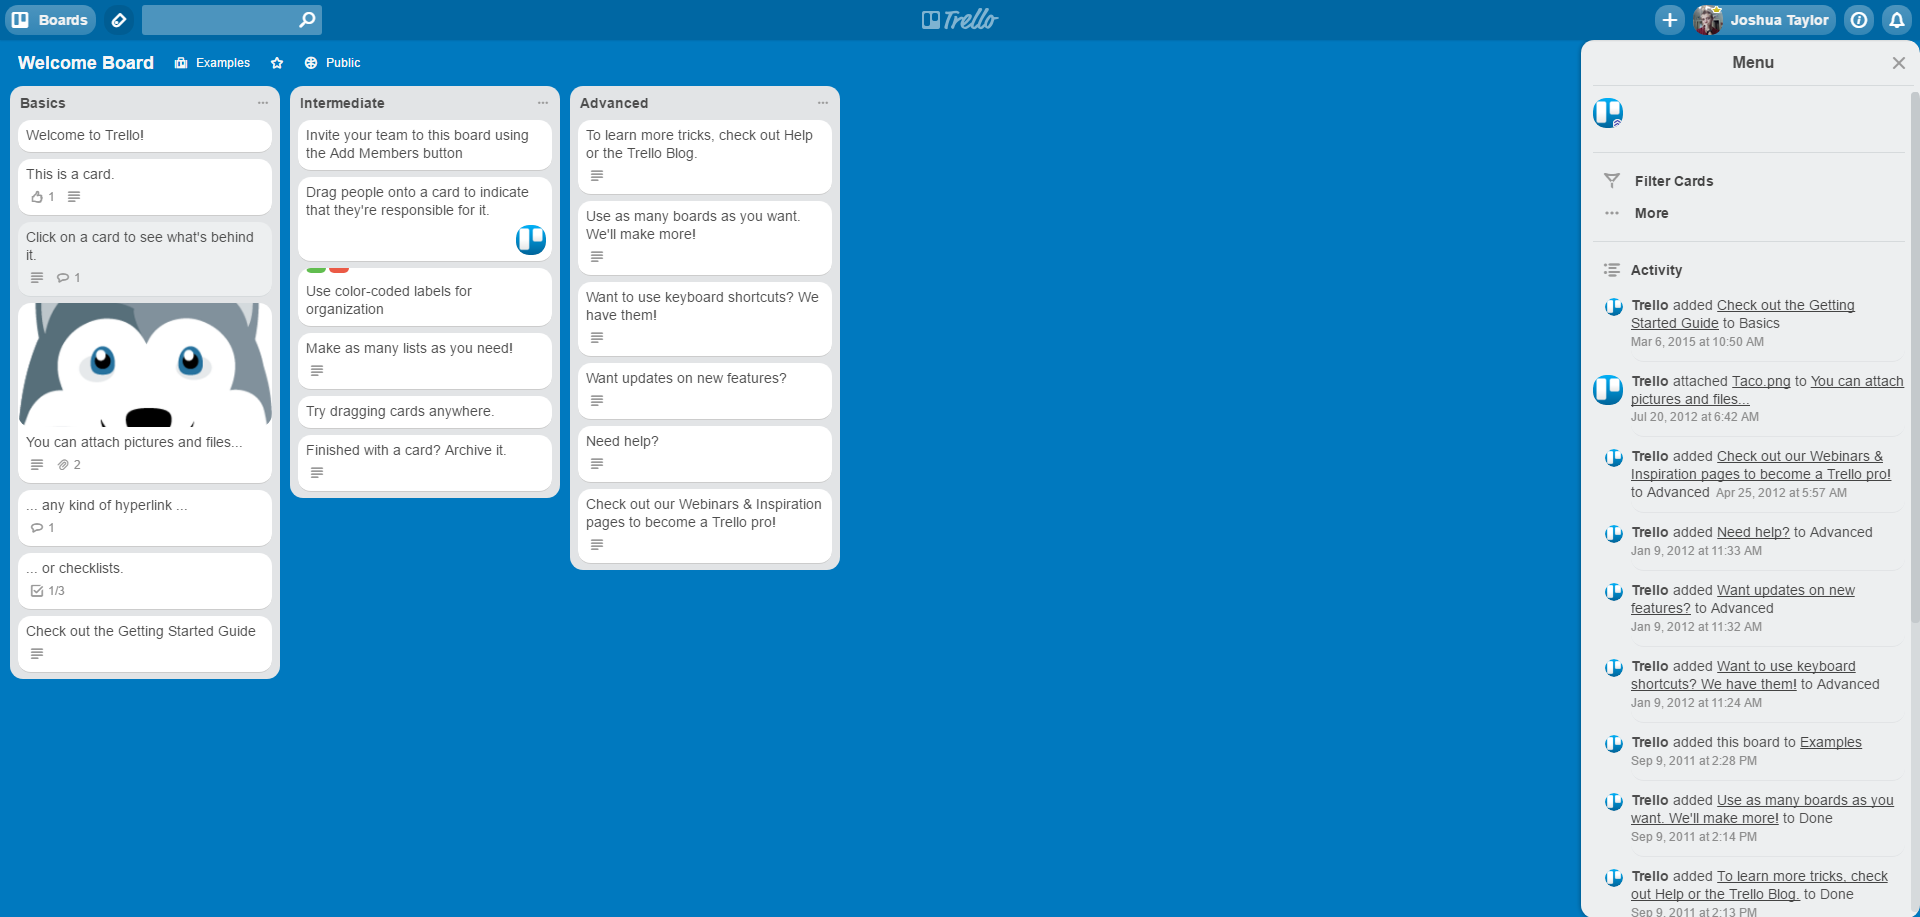Screen dimensions: 1920x917
Task: Click the thumbs-up vote icon on This is a card
Action: click(x=37, y=197)
